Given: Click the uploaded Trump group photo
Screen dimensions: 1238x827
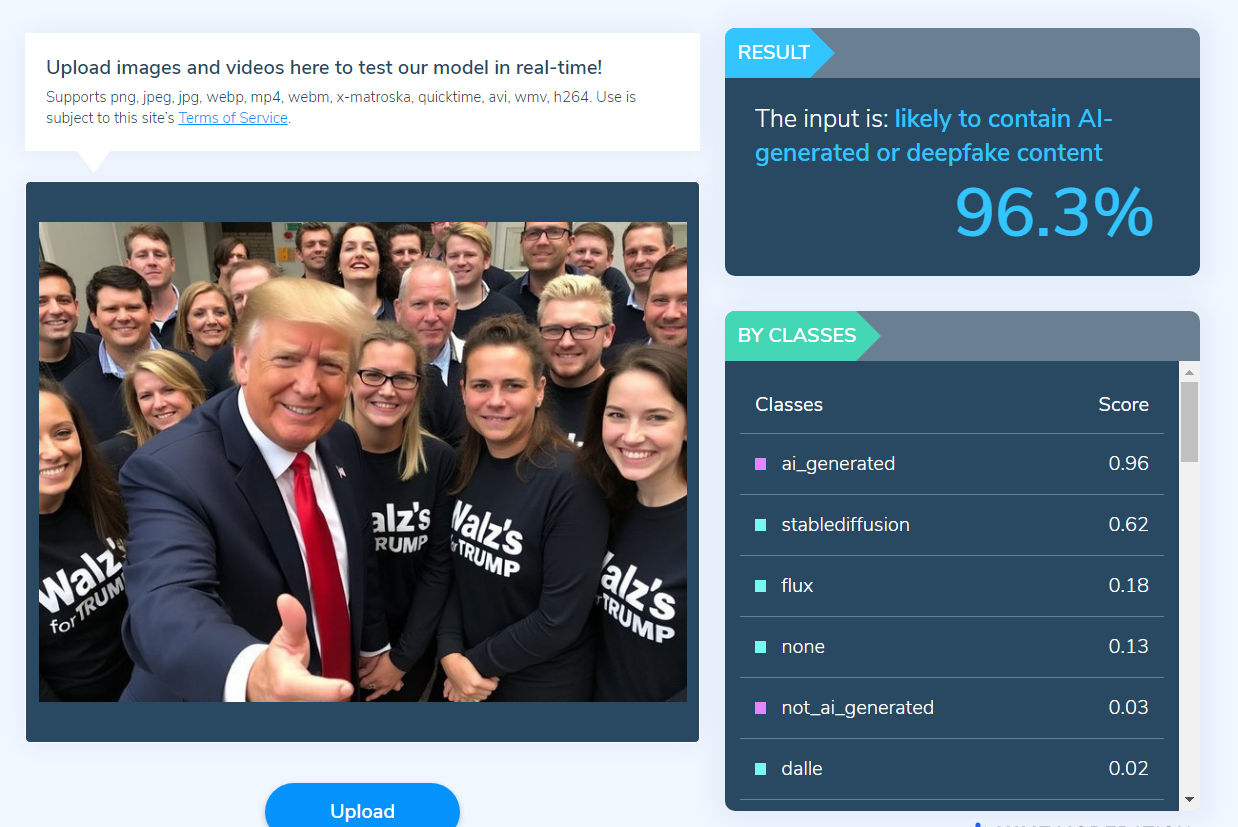Looking at the screenshot, I should coord(363,462).
